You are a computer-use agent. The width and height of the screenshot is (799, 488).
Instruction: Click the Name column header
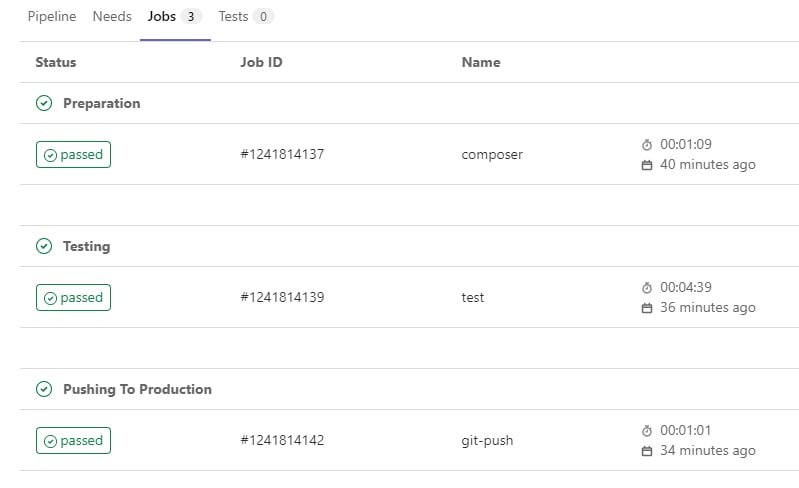coord(481,62)
